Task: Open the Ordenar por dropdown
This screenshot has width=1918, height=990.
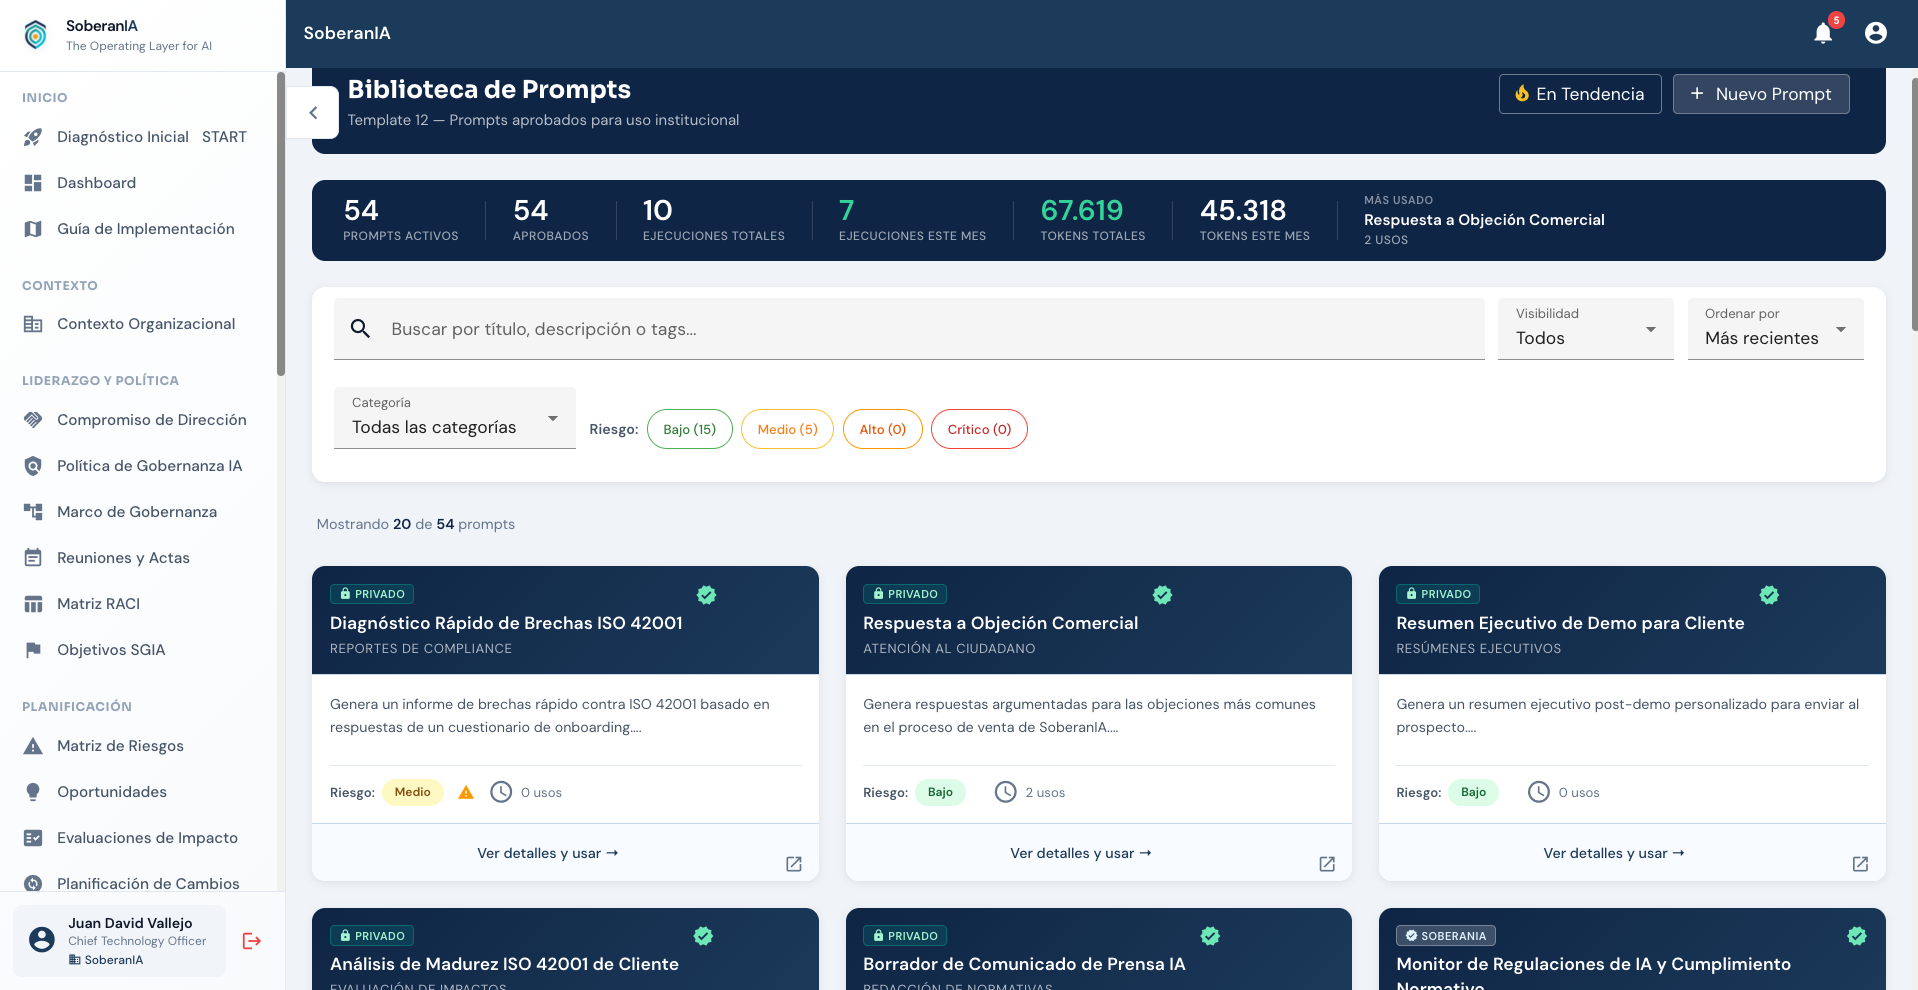Action: (x=1775, y=328)
